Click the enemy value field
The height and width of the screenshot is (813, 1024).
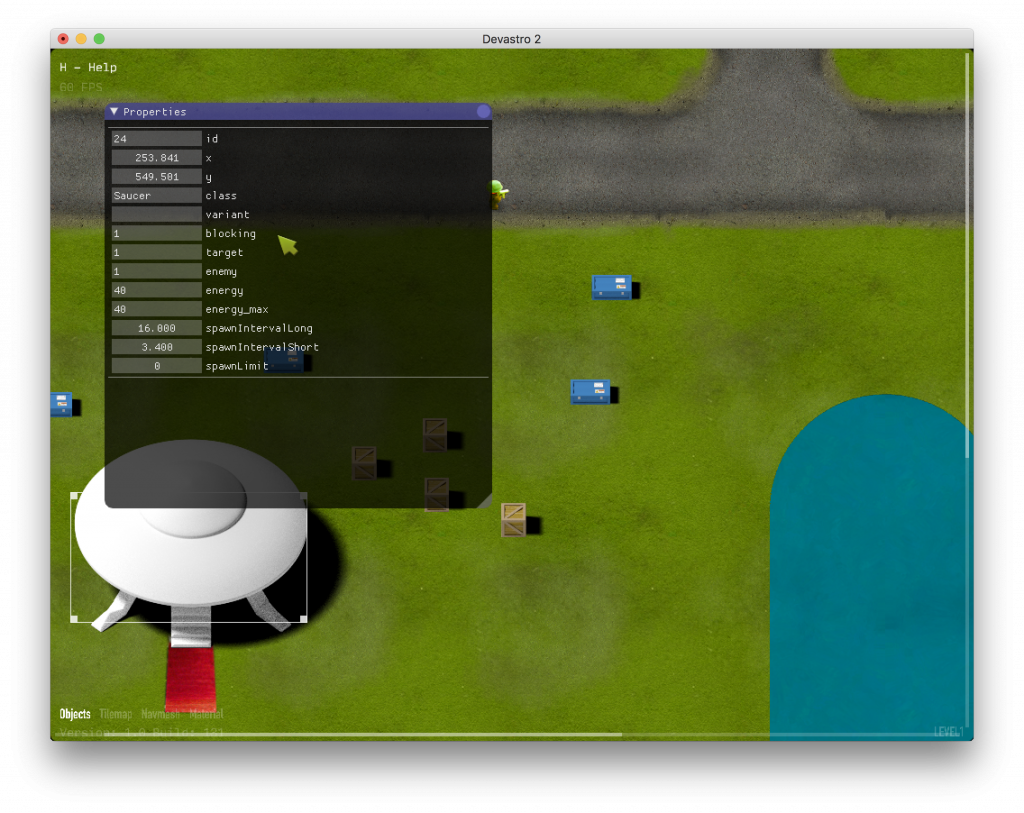(157, 271)
